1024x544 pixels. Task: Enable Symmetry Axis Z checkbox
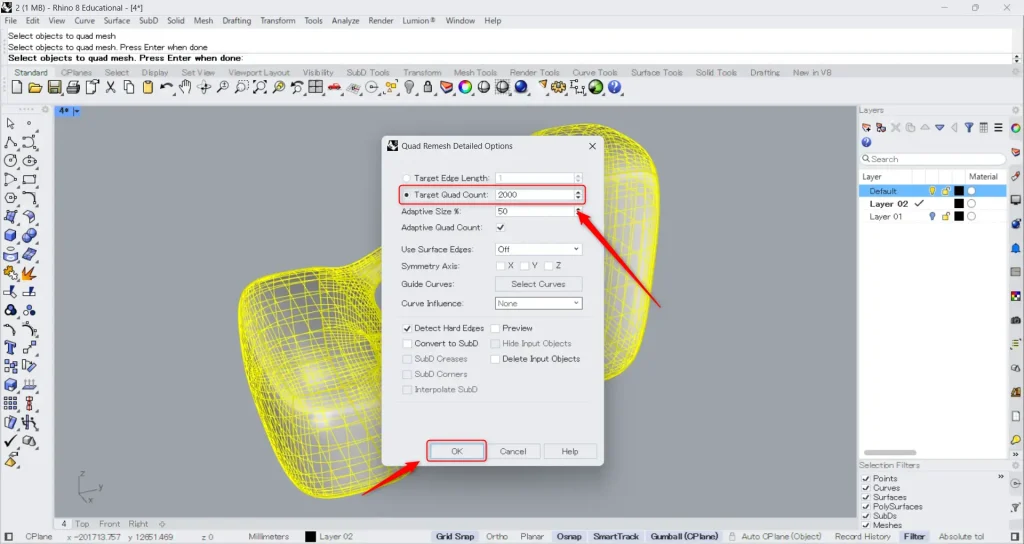549,266
